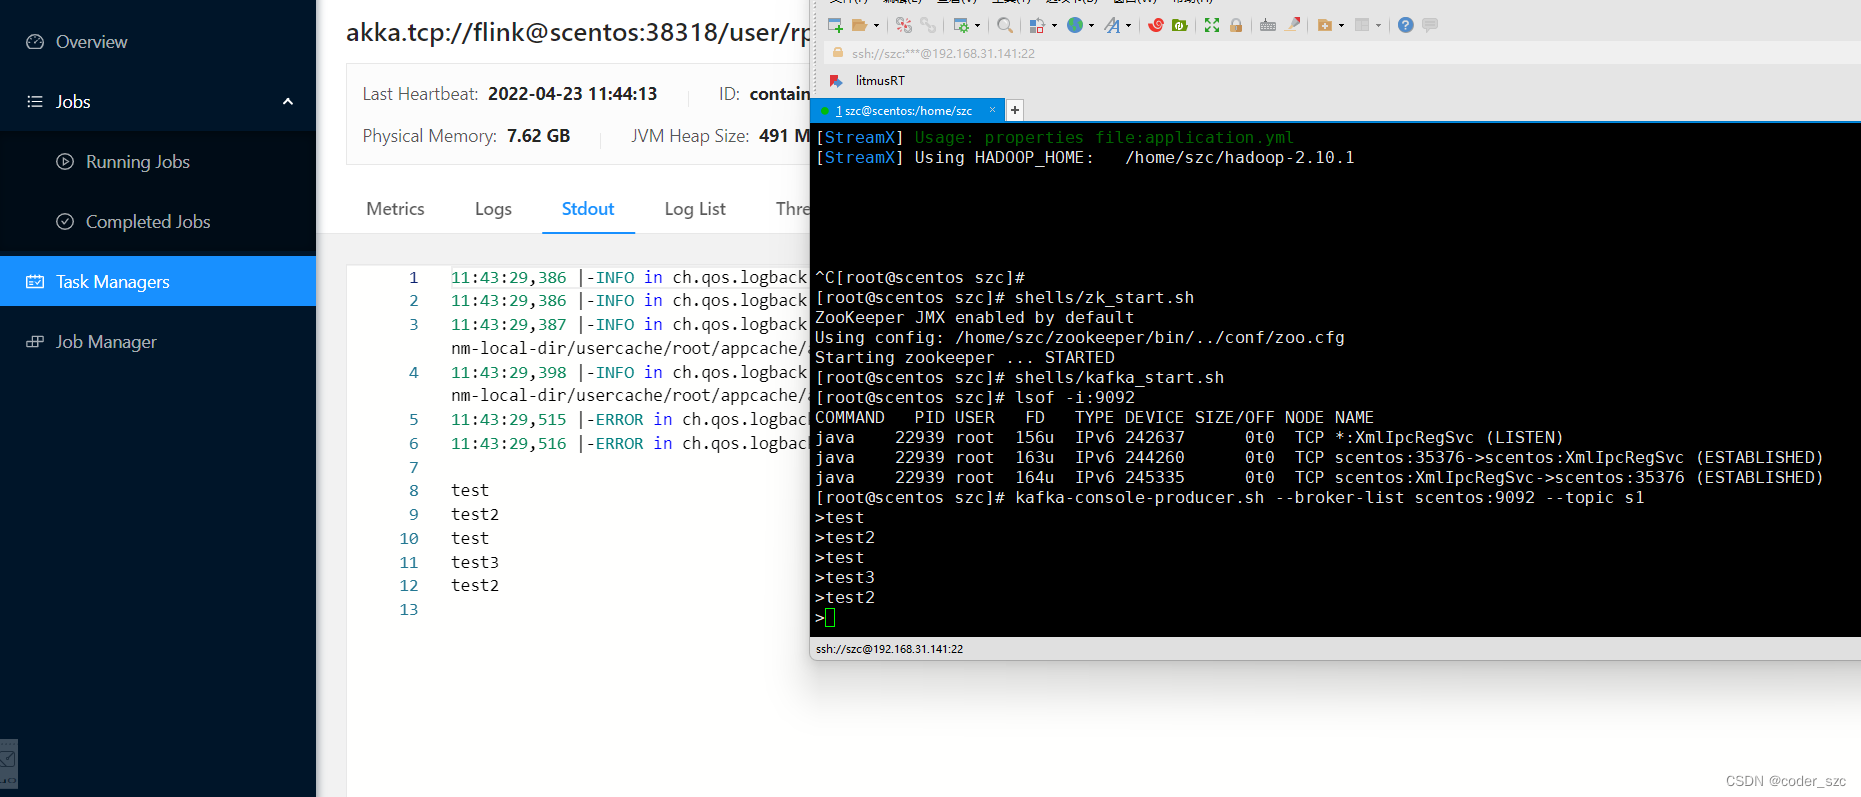
Task: Open the Jobs menu section
Action: (x=158, y=102)
